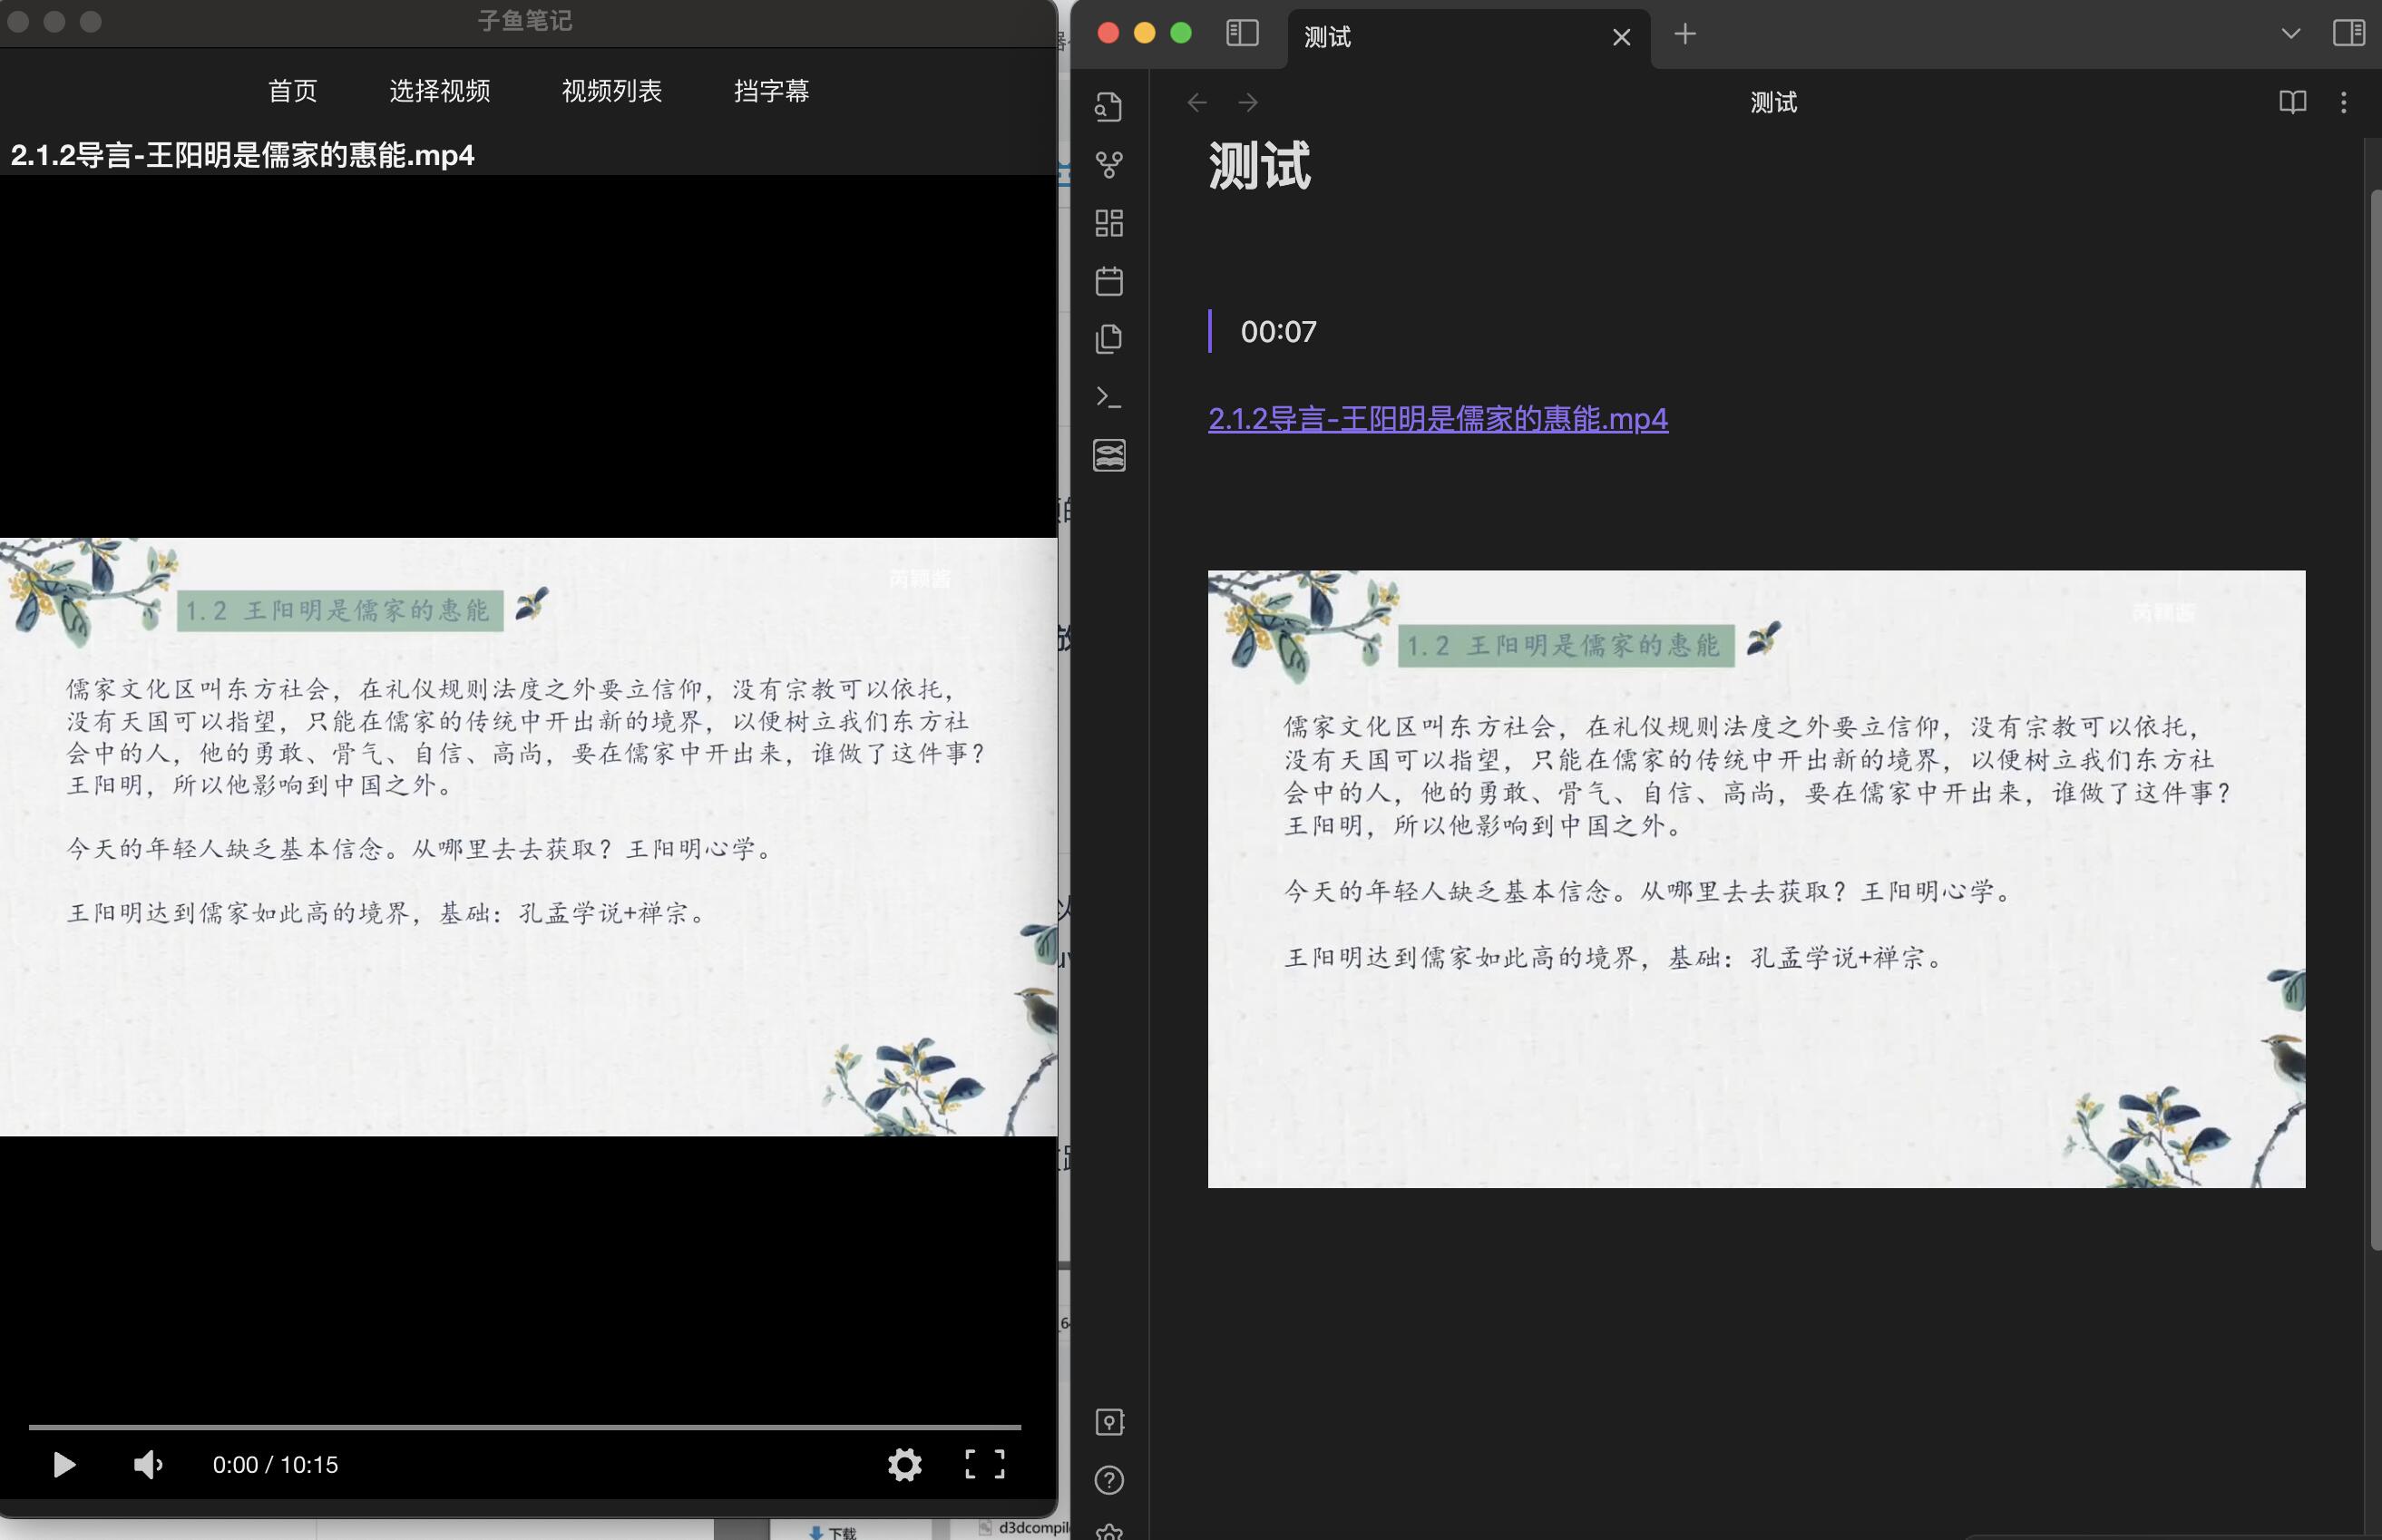The width and height of the screenshot is (2382, 1540).
Task: Open the note's more options menu
Action: 2343,102
